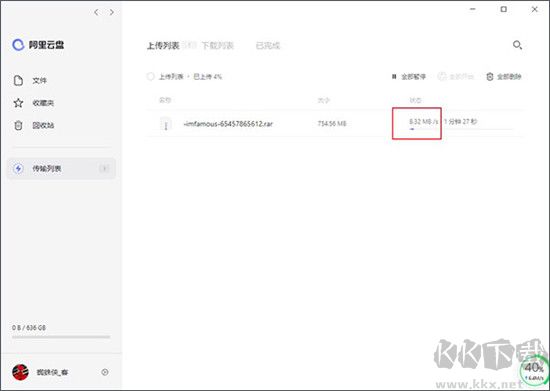The image size is (550, 391).
Task: Maximize the 阿里云盘 window
Action: (503, 9)
